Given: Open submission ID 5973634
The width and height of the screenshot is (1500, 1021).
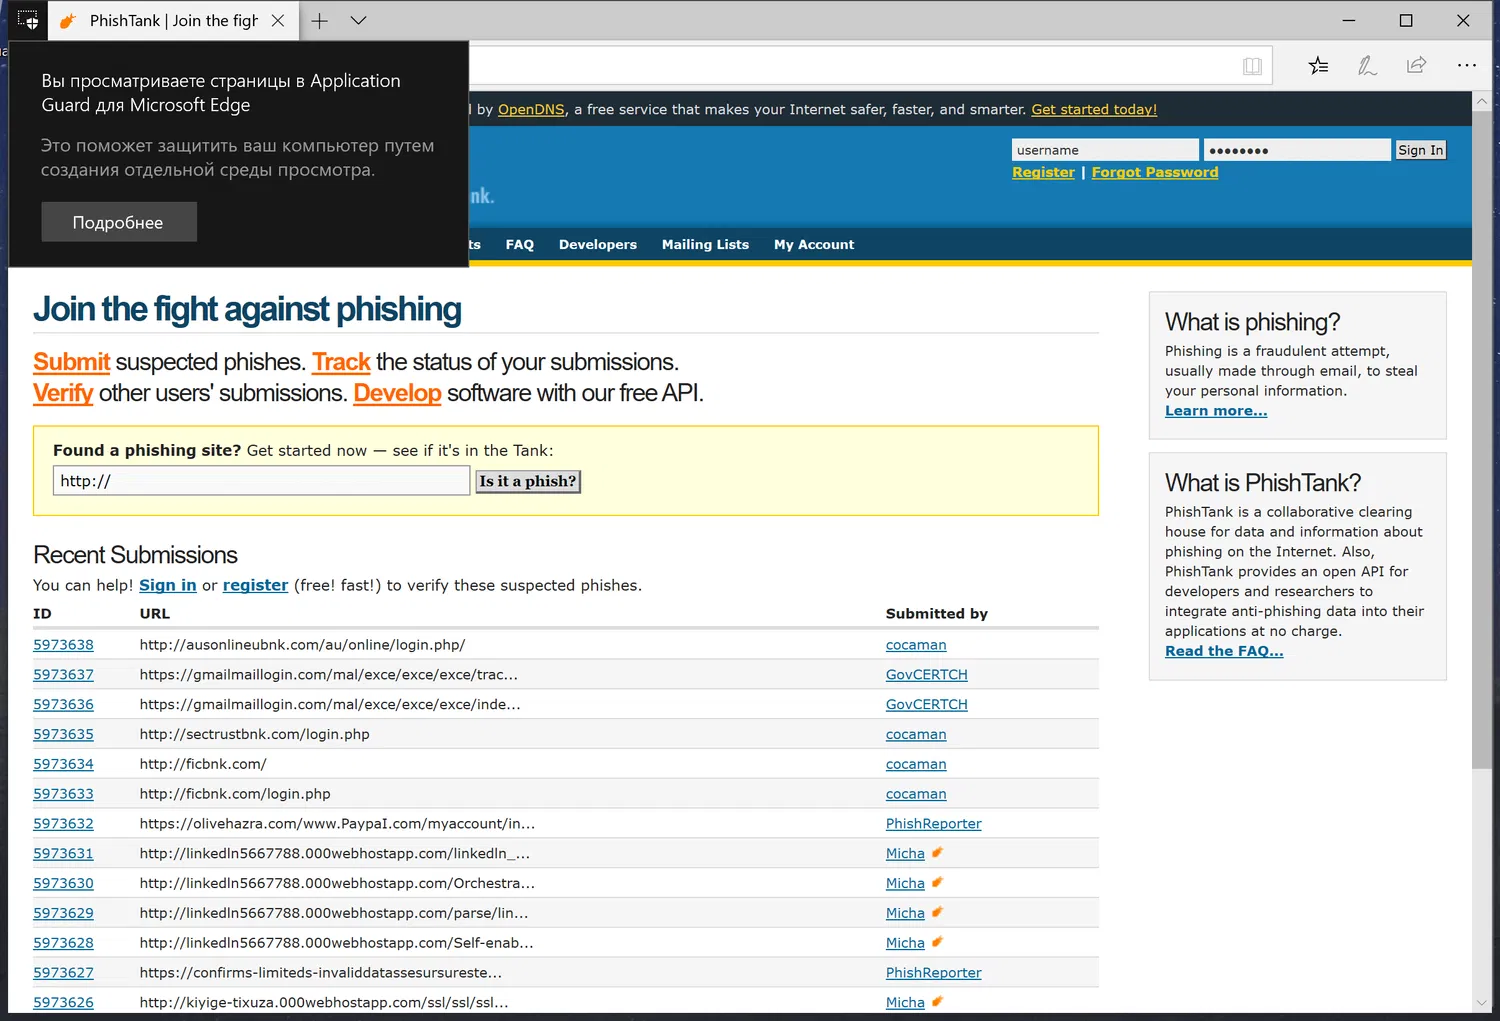Looking at the screenshot, I should [63, 764].
